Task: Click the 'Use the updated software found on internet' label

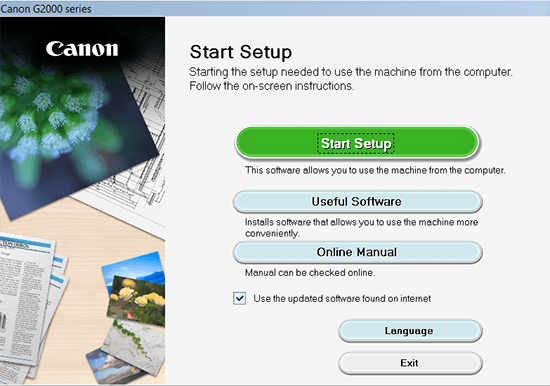Action: [342, 299]
